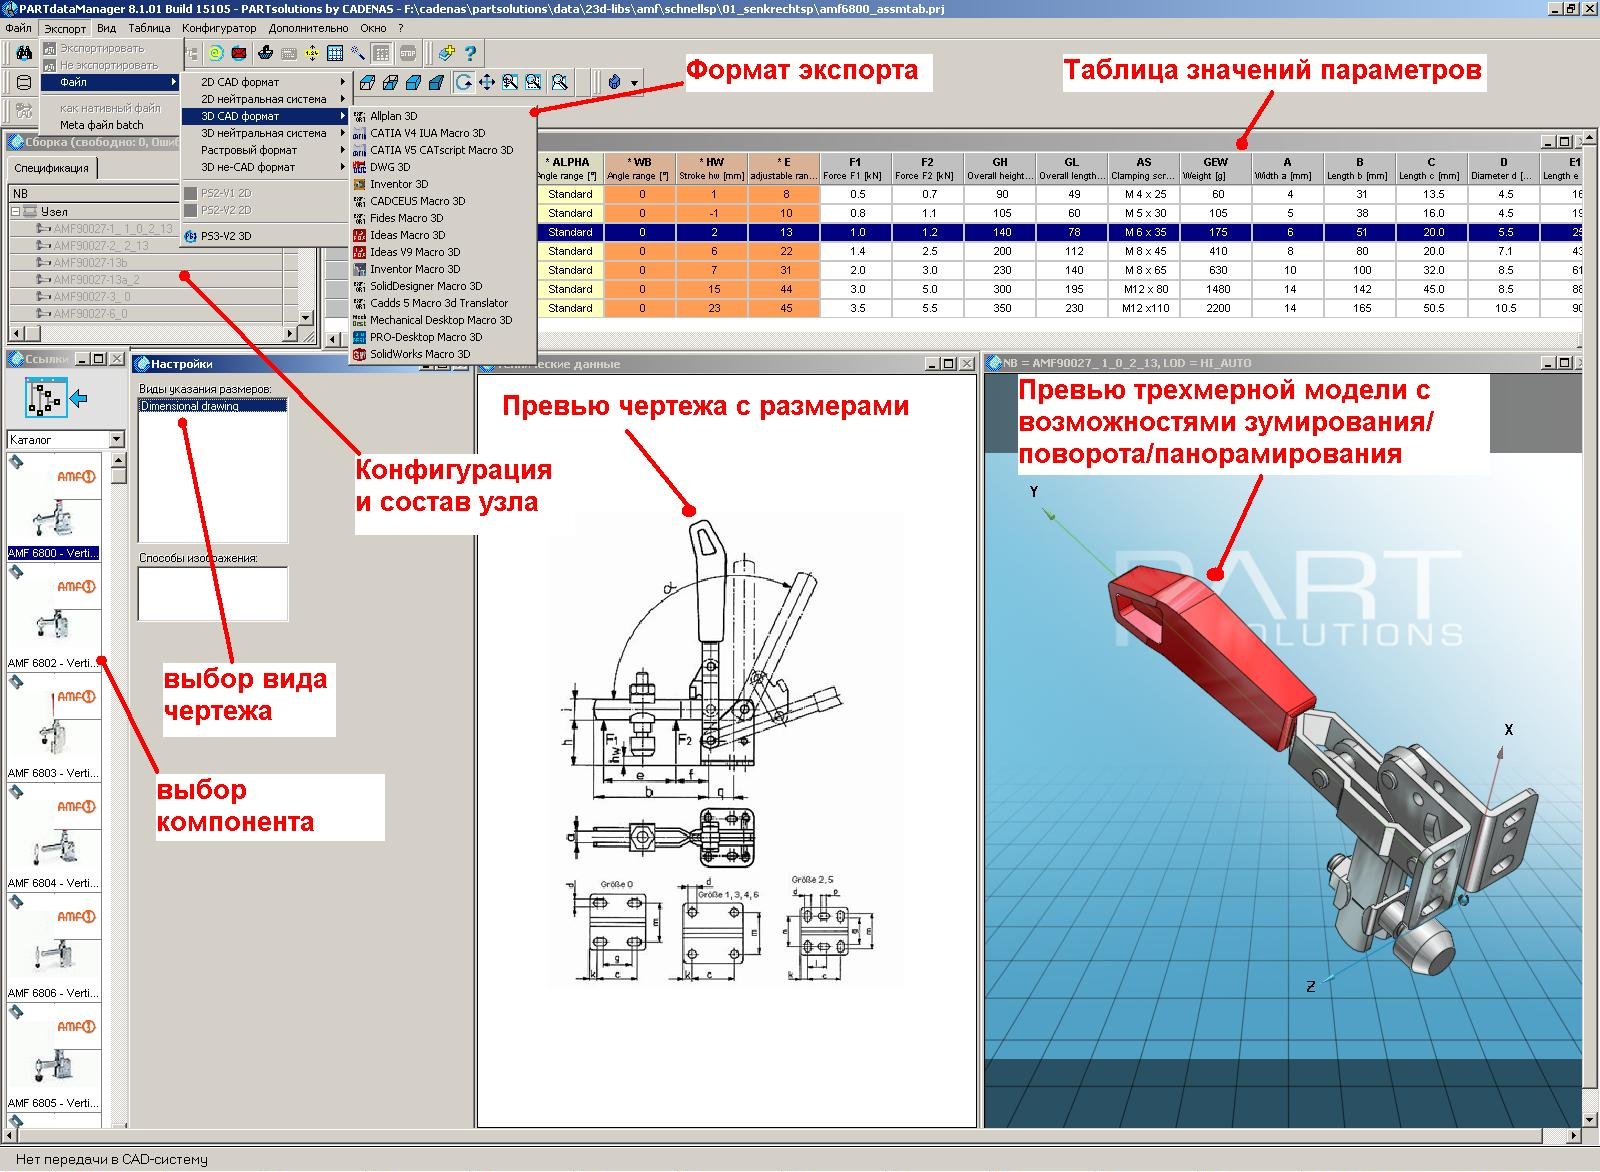Click the CAD transfer icon in third toolbar
1600x1172 pixels.
click(x=24, y=111)
